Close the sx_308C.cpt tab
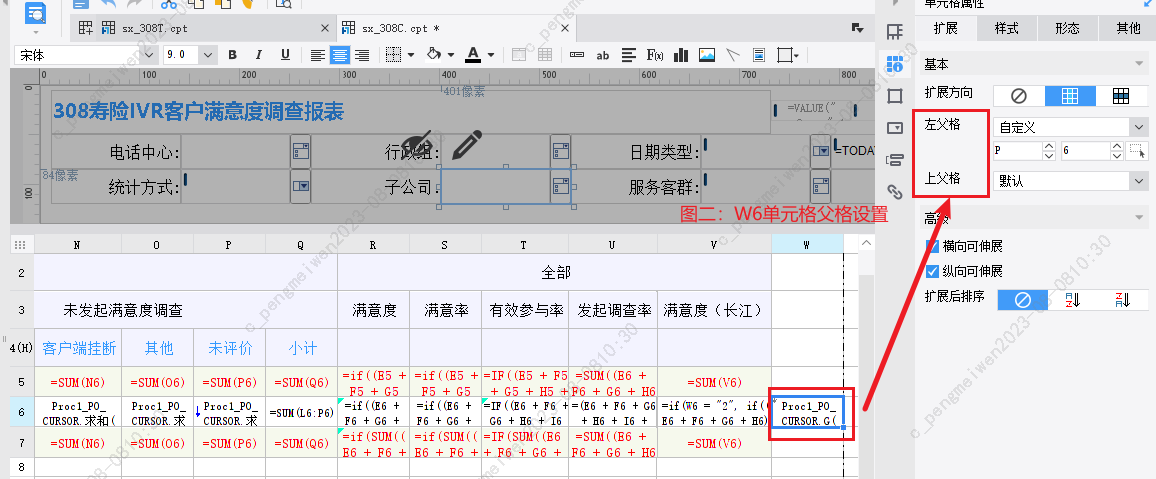This screenshot has width=1156, height=479. coord(565,29)
